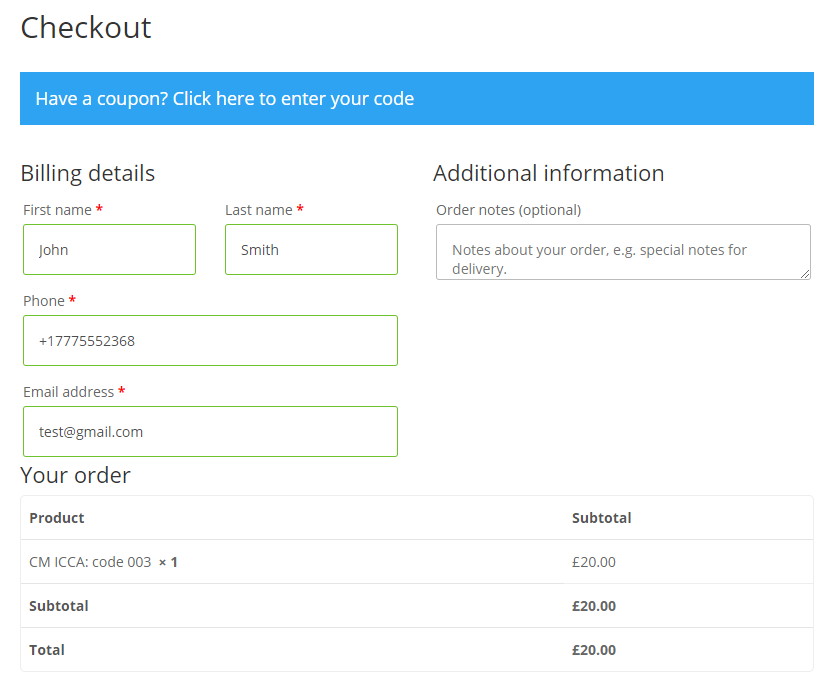Click the Order notes text area
The height and width of the screenshot is (681, 827).
pos(623,252)
